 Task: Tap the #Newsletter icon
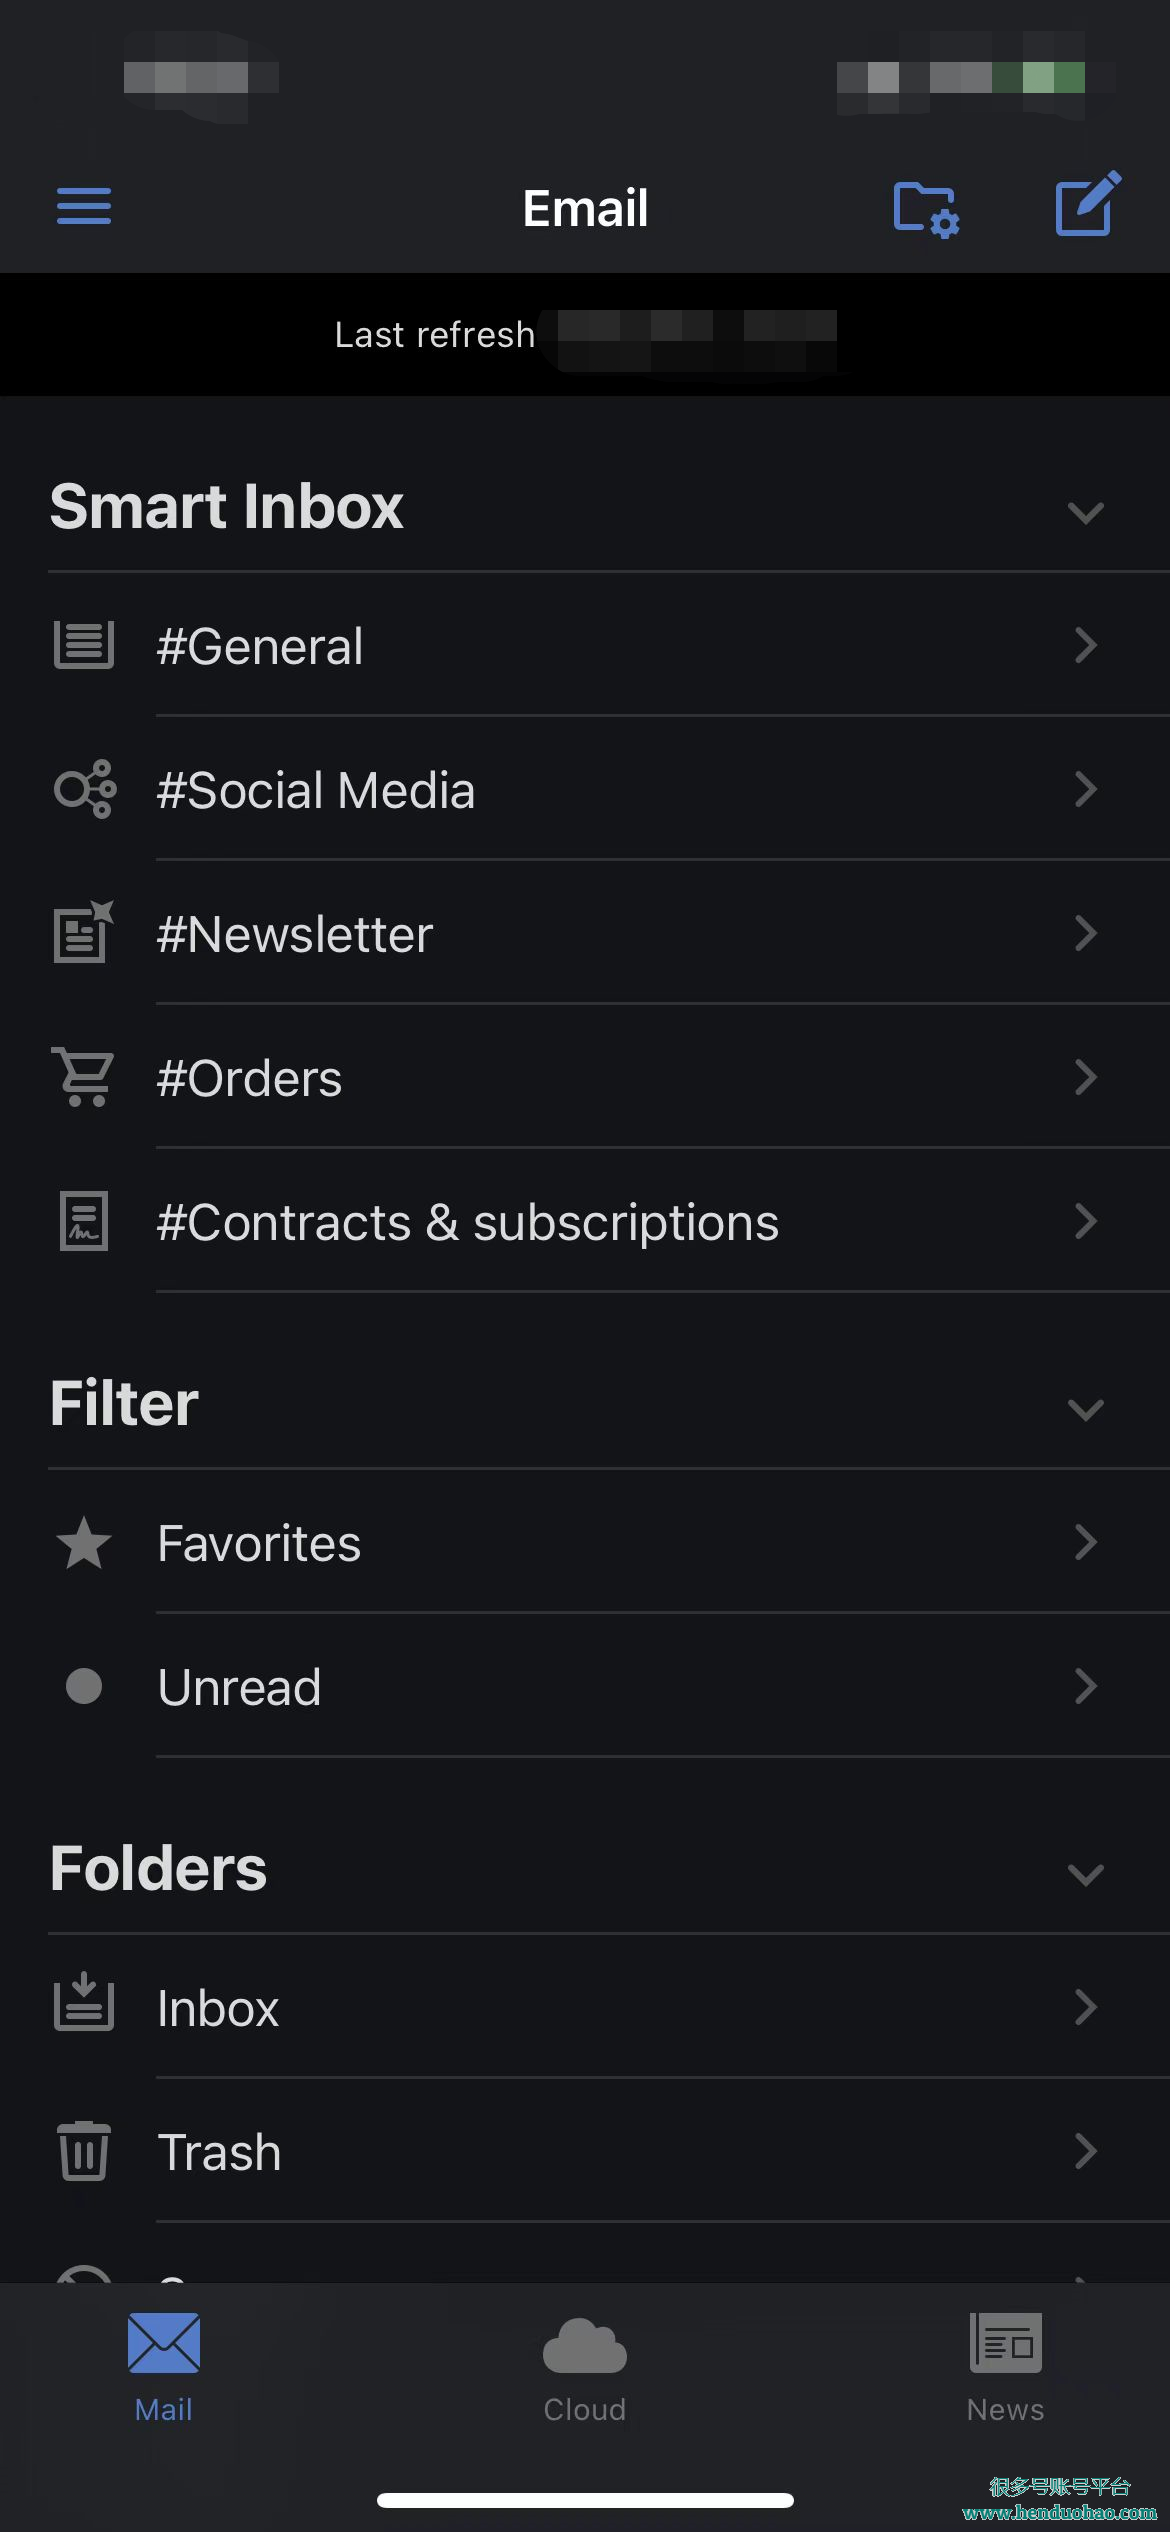84,931
